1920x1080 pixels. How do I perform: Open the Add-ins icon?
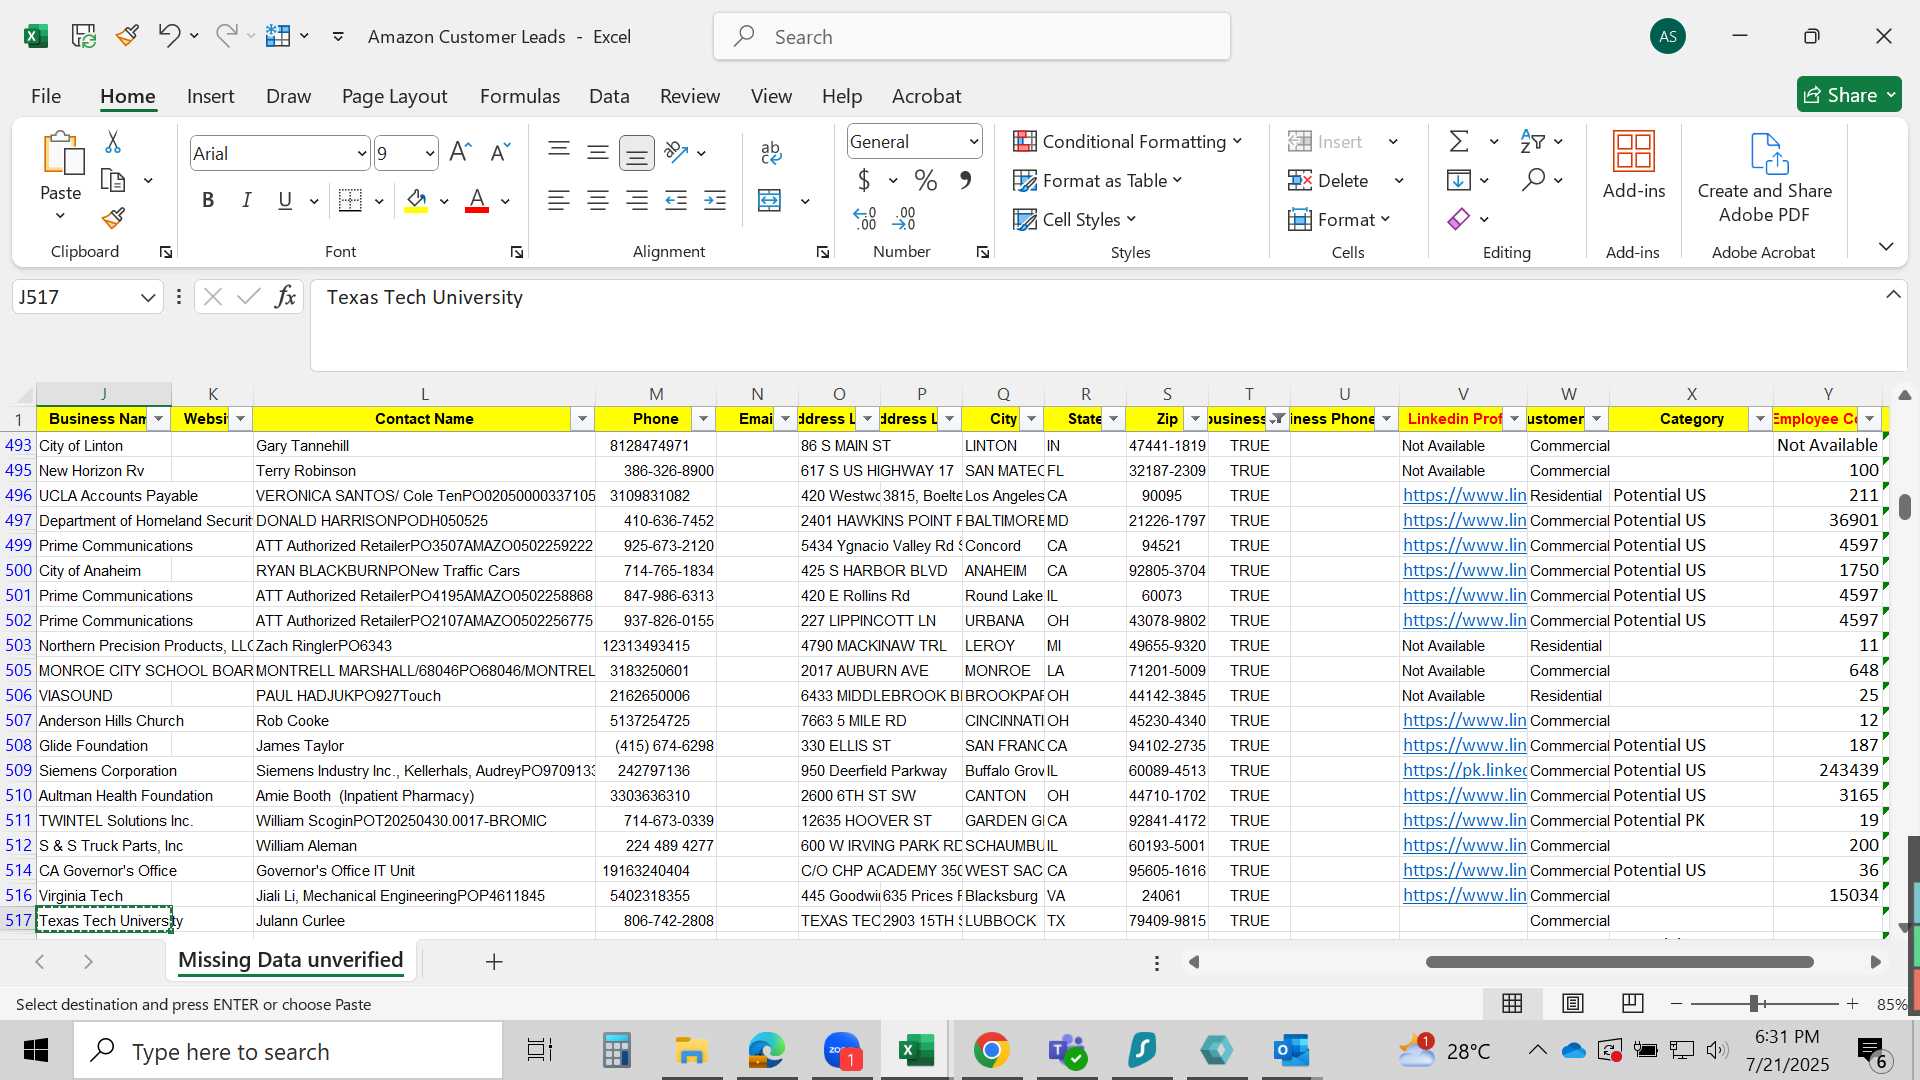tap(1634, 152)
